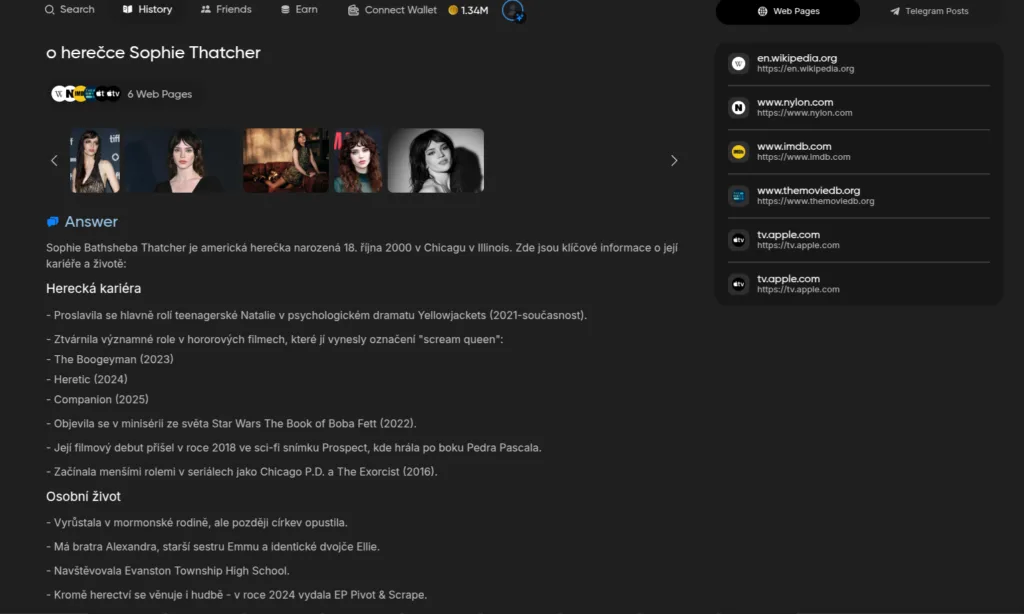
Task: Click the 'Osobní život' heading
Action: [x=83, y=496]
